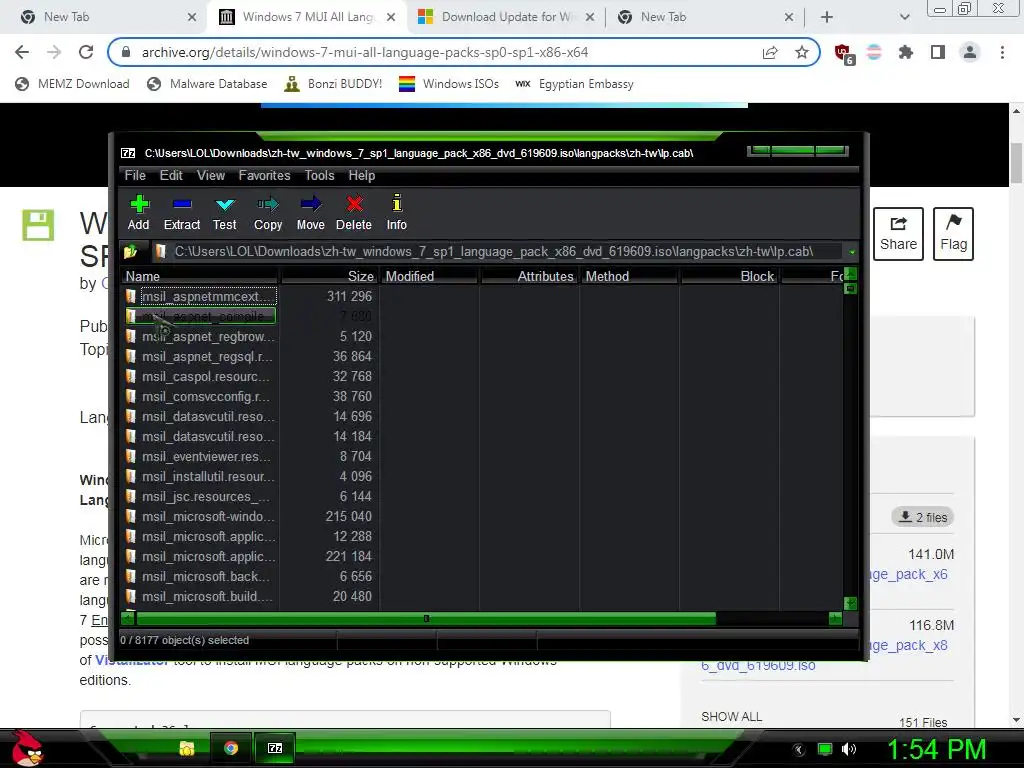This screenshot has width=1024, height=768.
Task: Click the size value 311 296
Action: 349,296
